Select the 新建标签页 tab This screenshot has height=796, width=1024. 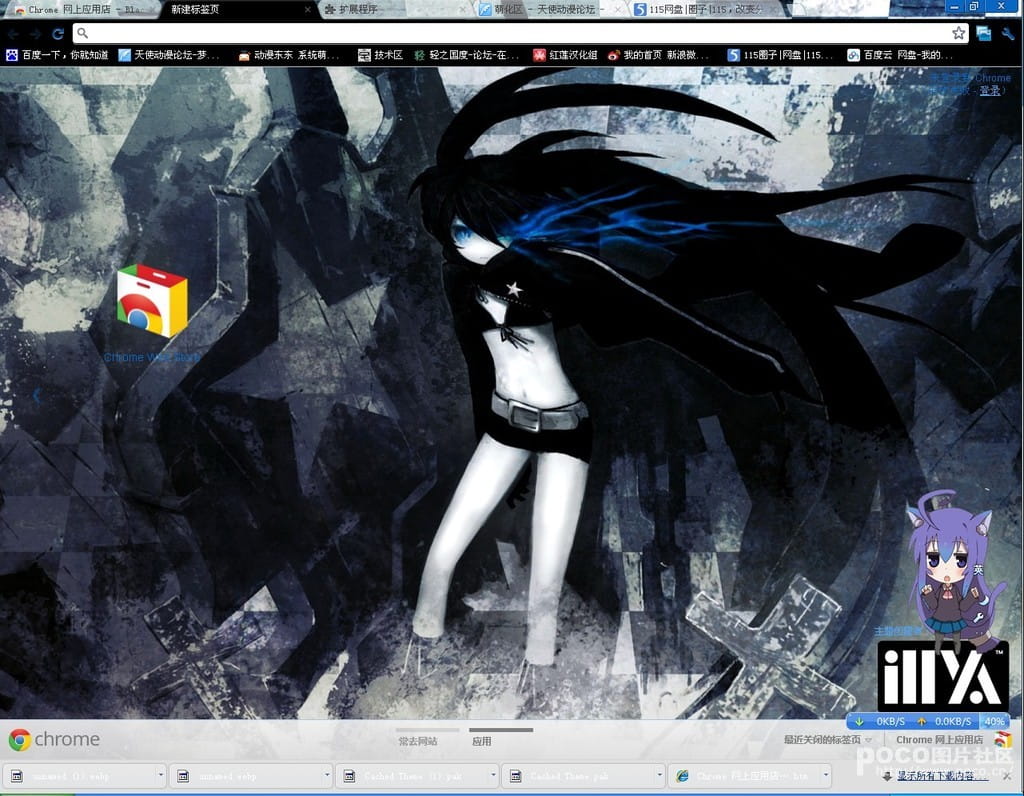pyautogui.click(x=235, y=10)
